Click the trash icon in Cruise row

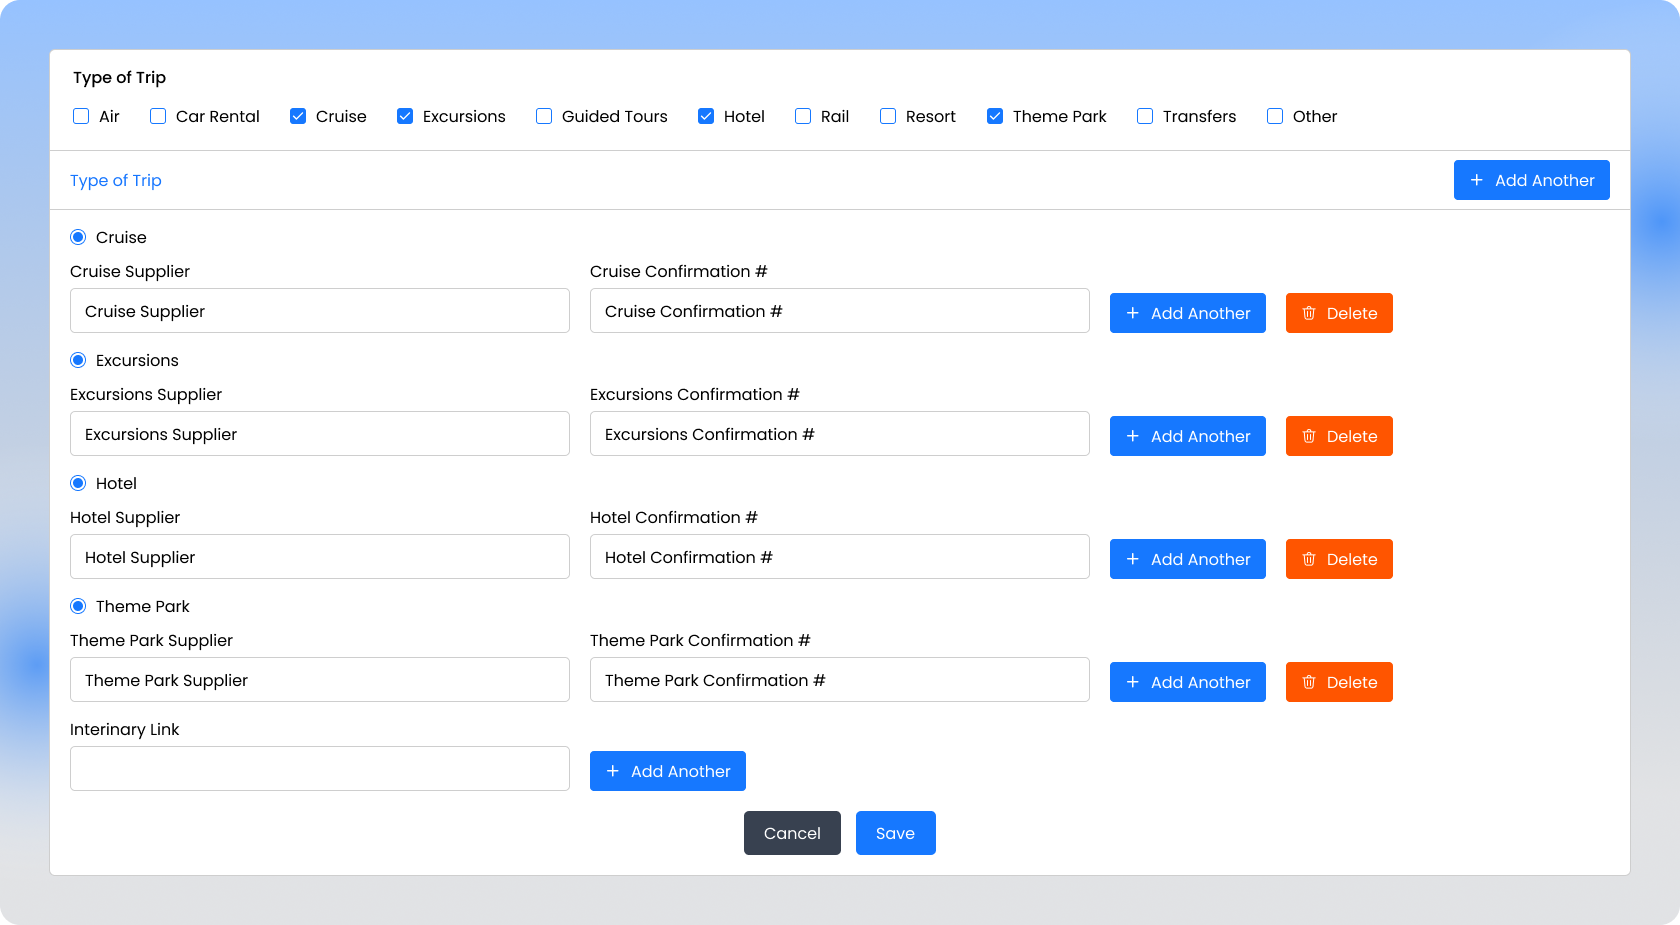coord(1308,313)
